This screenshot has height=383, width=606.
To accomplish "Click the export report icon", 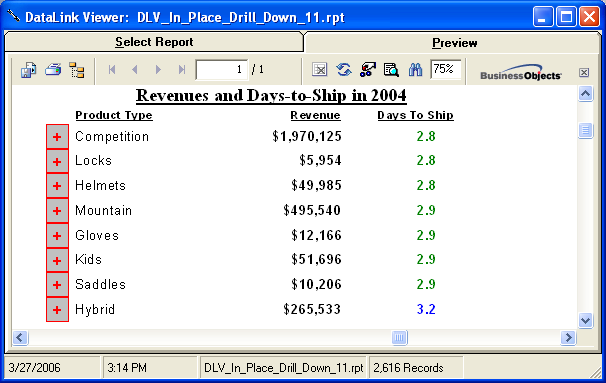I will point(29,70).
